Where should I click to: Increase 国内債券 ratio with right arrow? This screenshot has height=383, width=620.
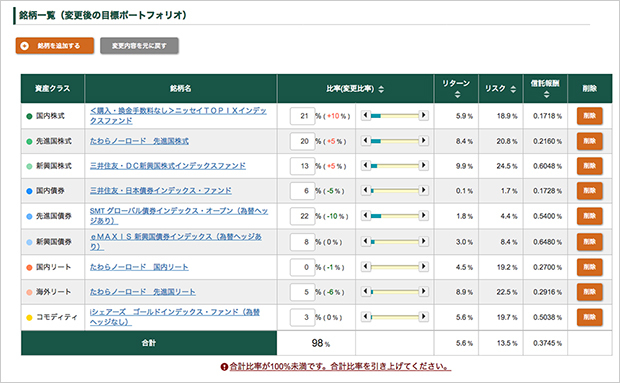(x=423, y=190)
